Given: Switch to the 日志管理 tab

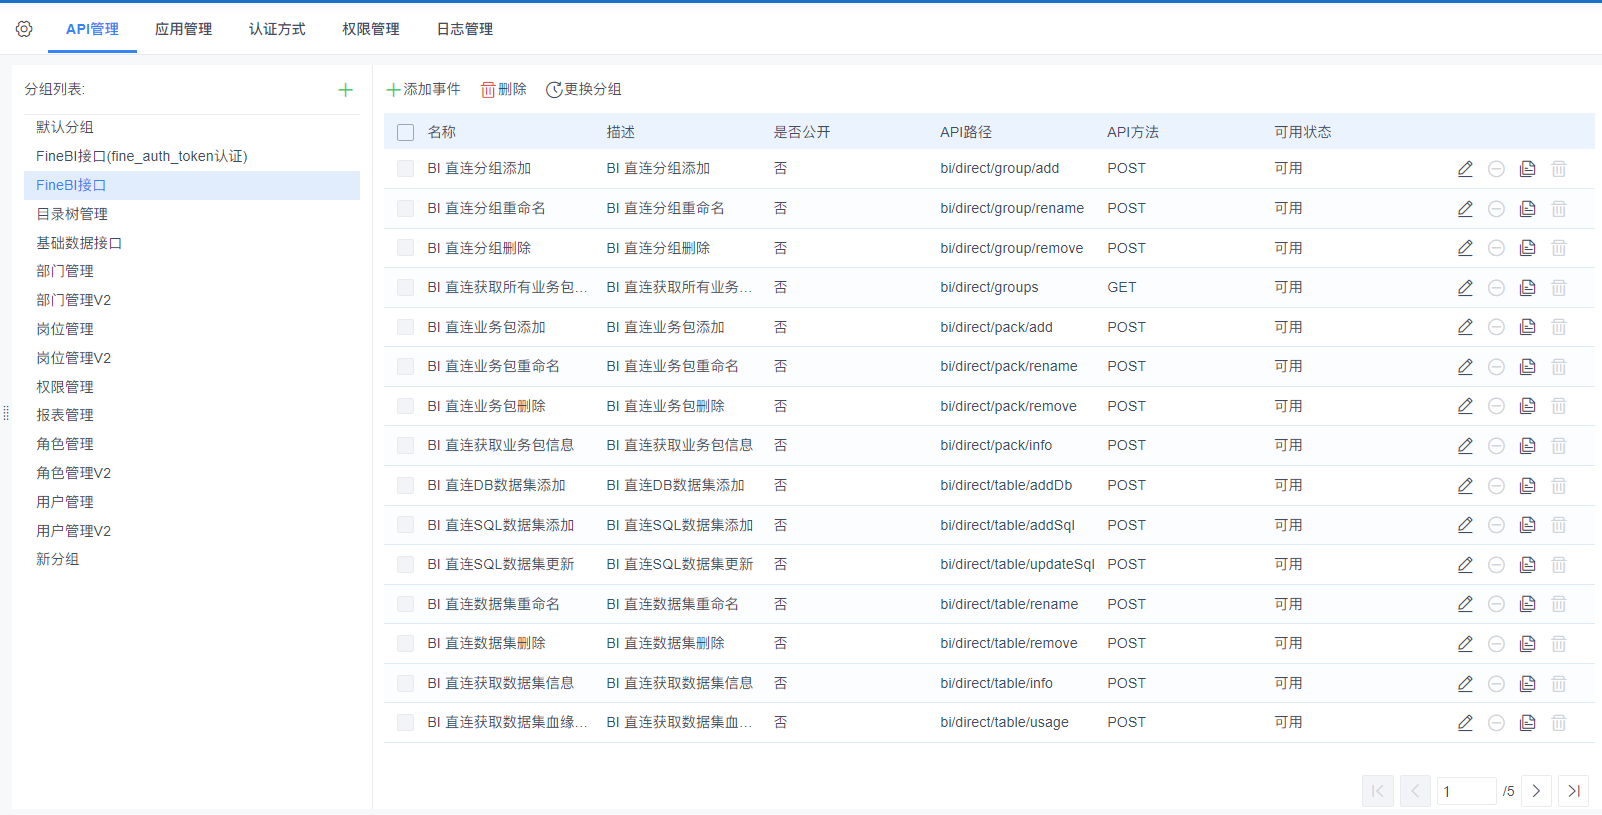Looking at the screenshot, I should [x=465, y=29].
